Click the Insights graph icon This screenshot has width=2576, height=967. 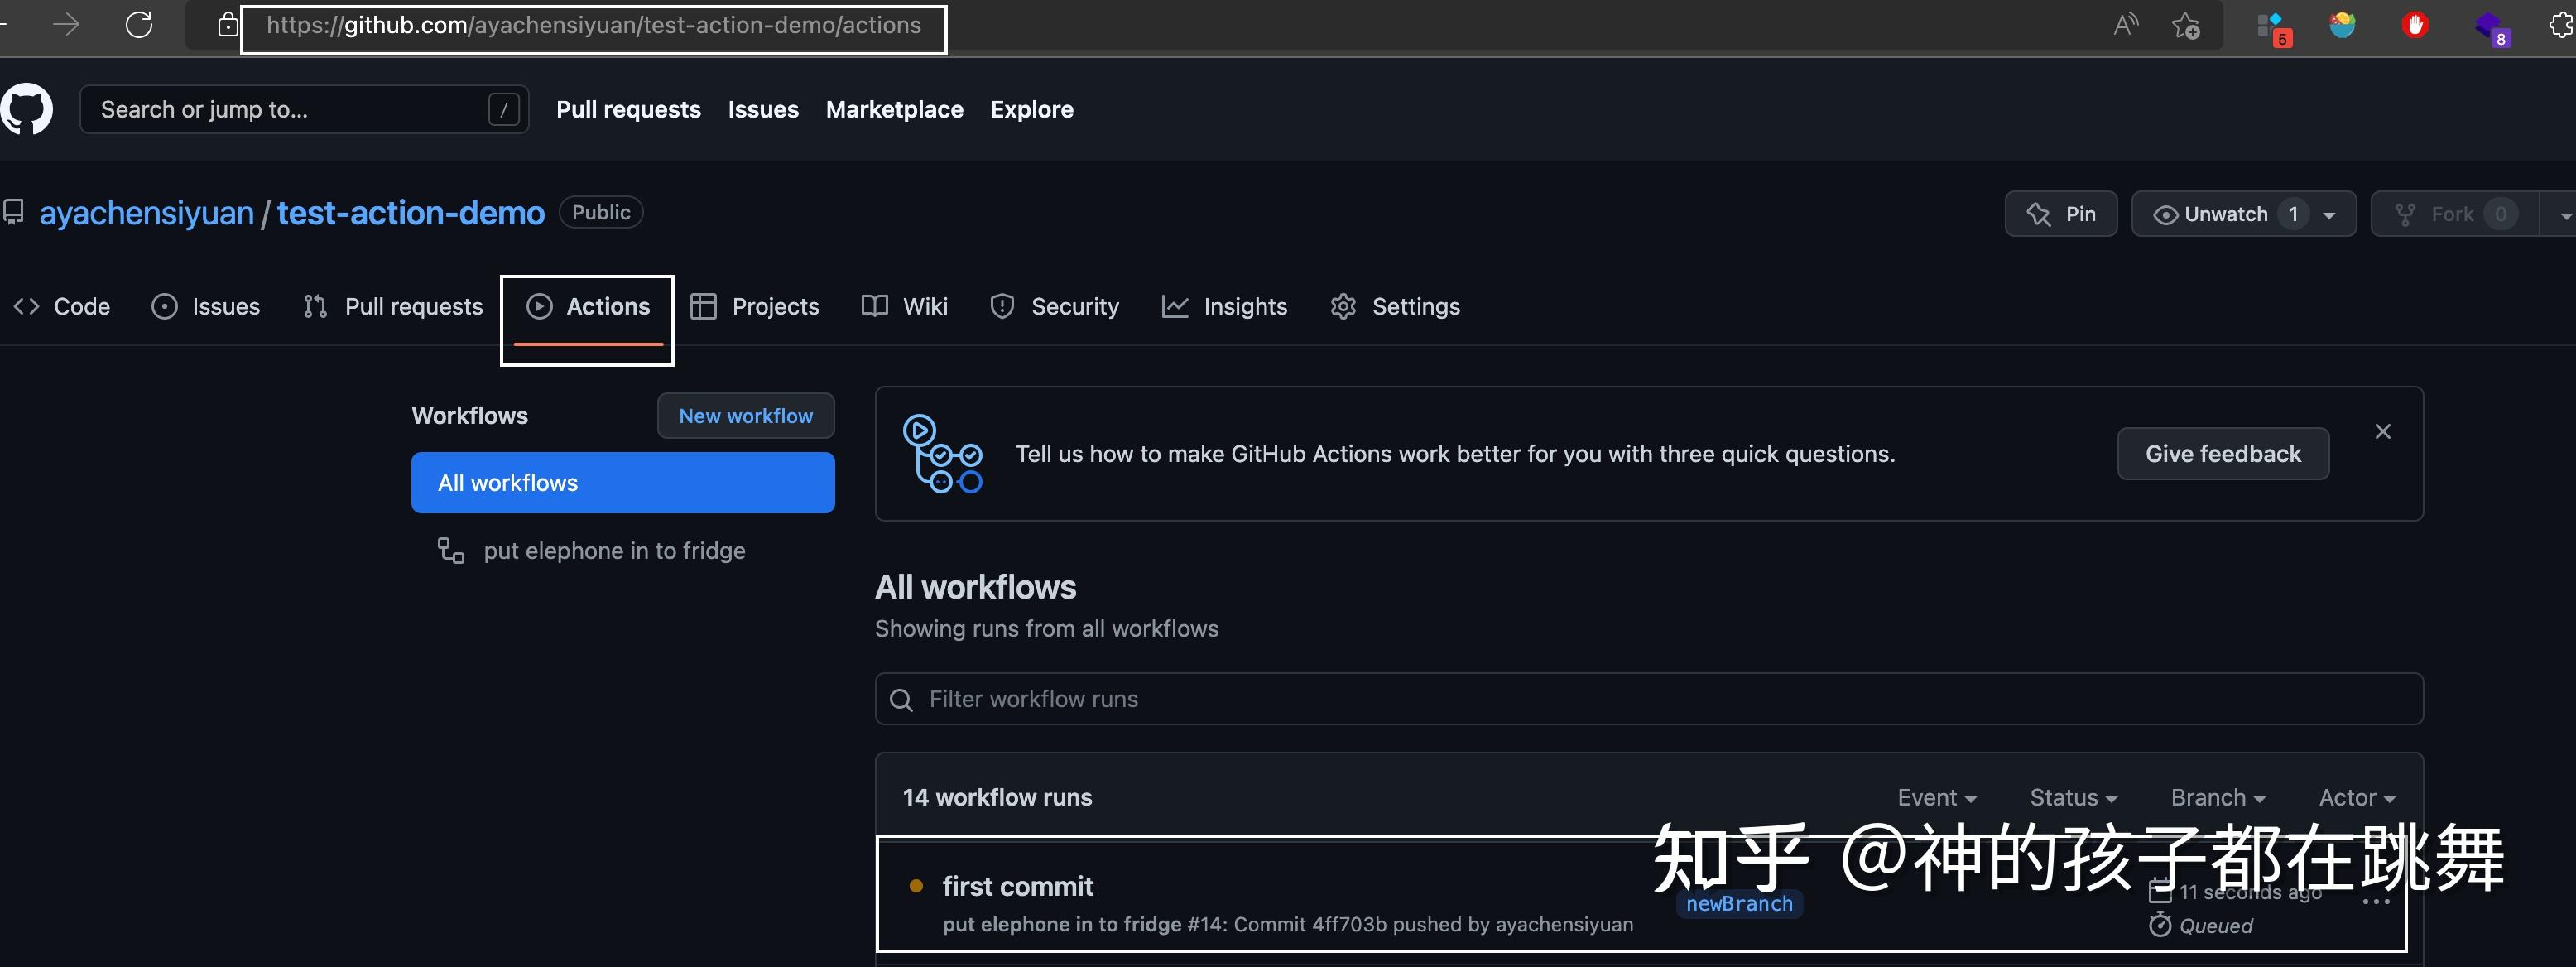click(x=1175, y=306)
